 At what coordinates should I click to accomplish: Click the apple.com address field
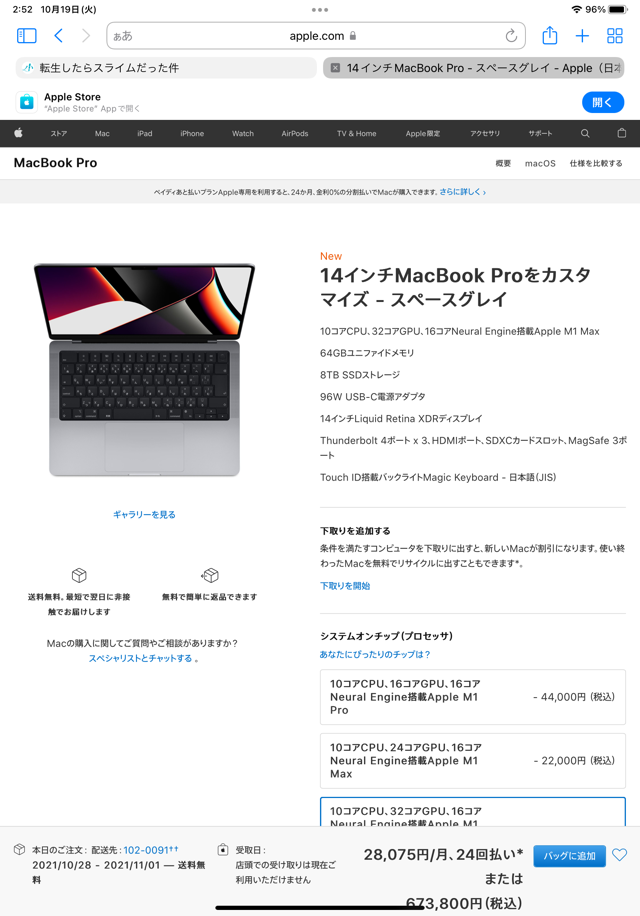pos(316,36)
